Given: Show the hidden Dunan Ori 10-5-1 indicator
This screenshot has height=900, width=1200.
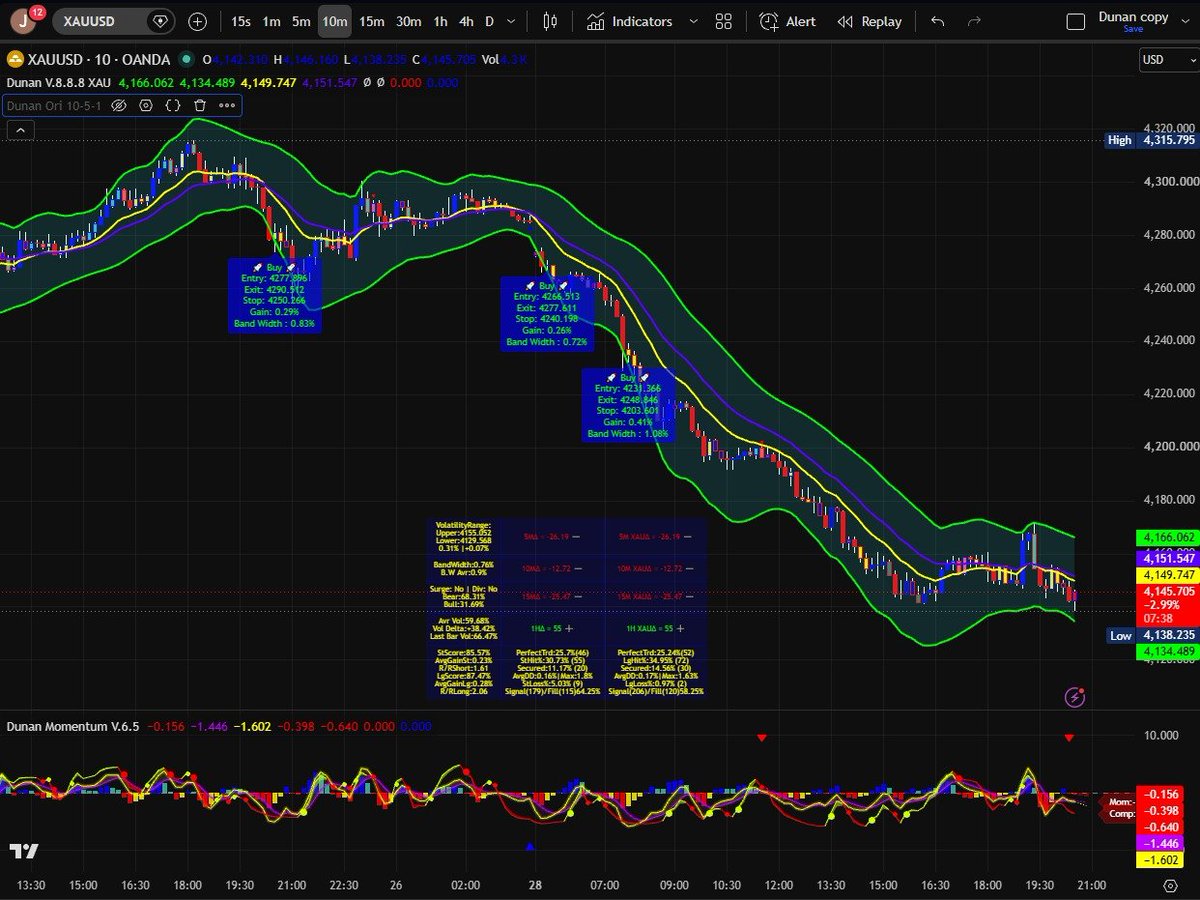Looking at the screenshot, I should point(118,105).
